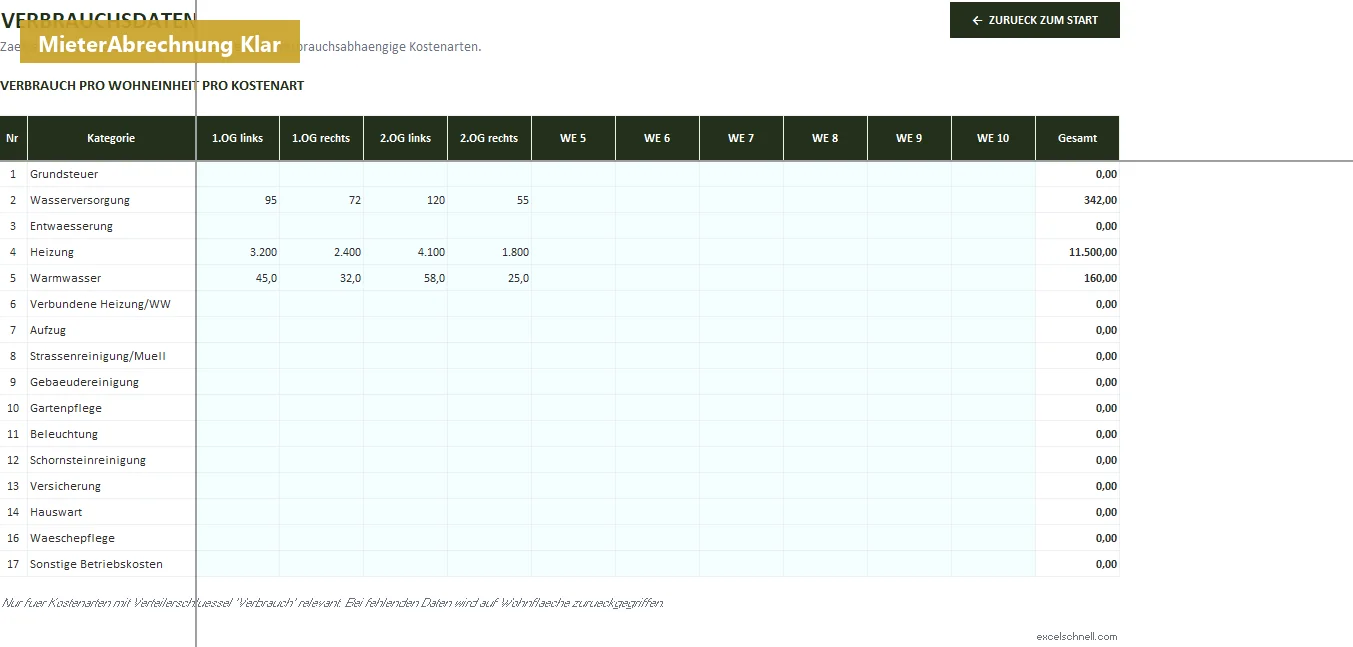Click the Wasserversorgung category label
The image size is (1353, 647).
[80, 200]
